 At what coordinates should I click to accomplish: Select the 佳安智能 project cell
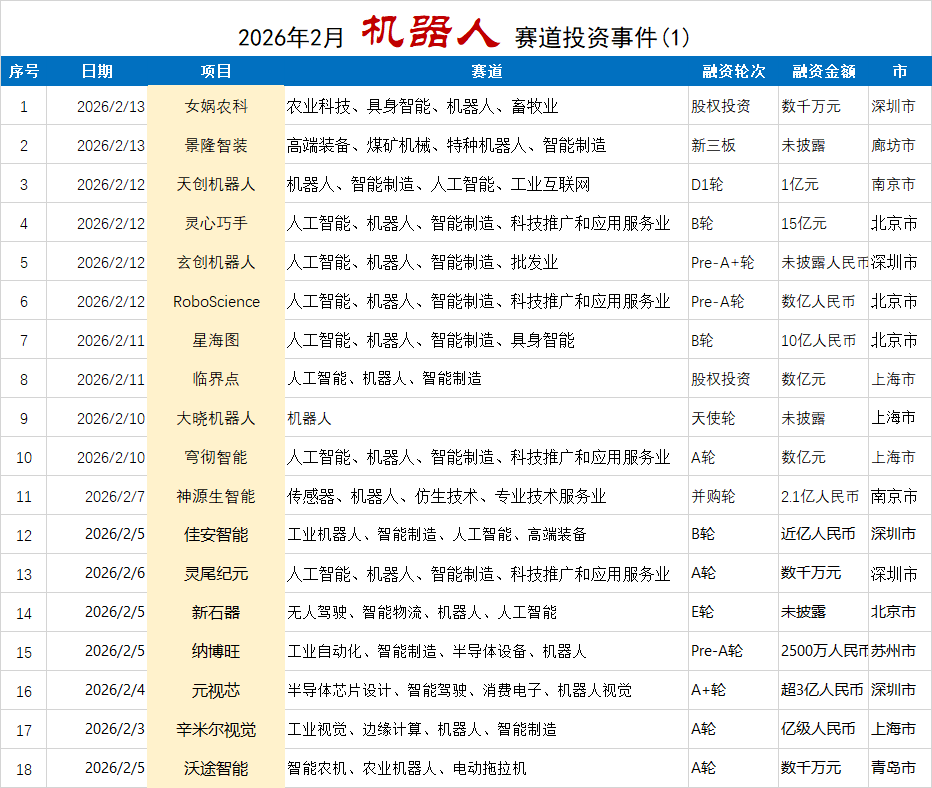216,535
